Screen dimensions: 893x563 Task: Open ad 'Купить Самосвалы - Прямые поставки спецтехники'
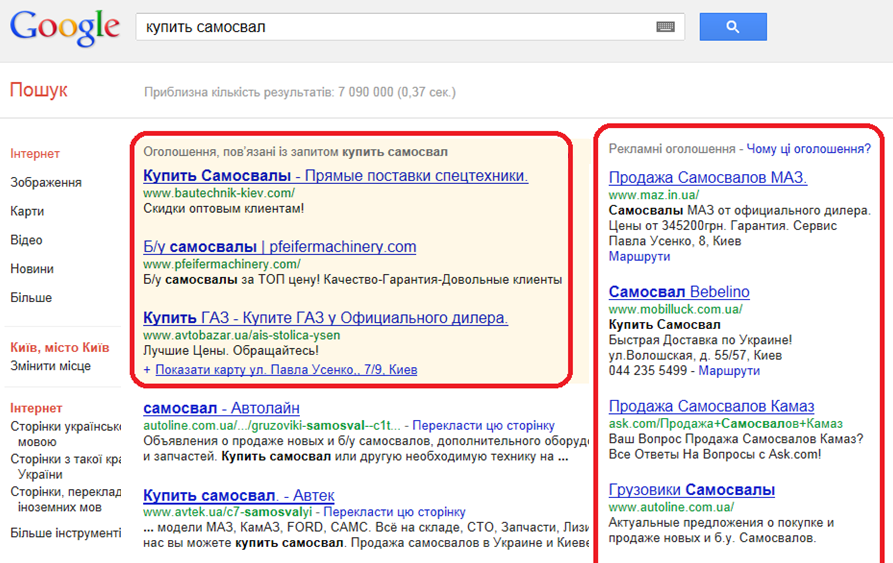click(x=335, y=176)
